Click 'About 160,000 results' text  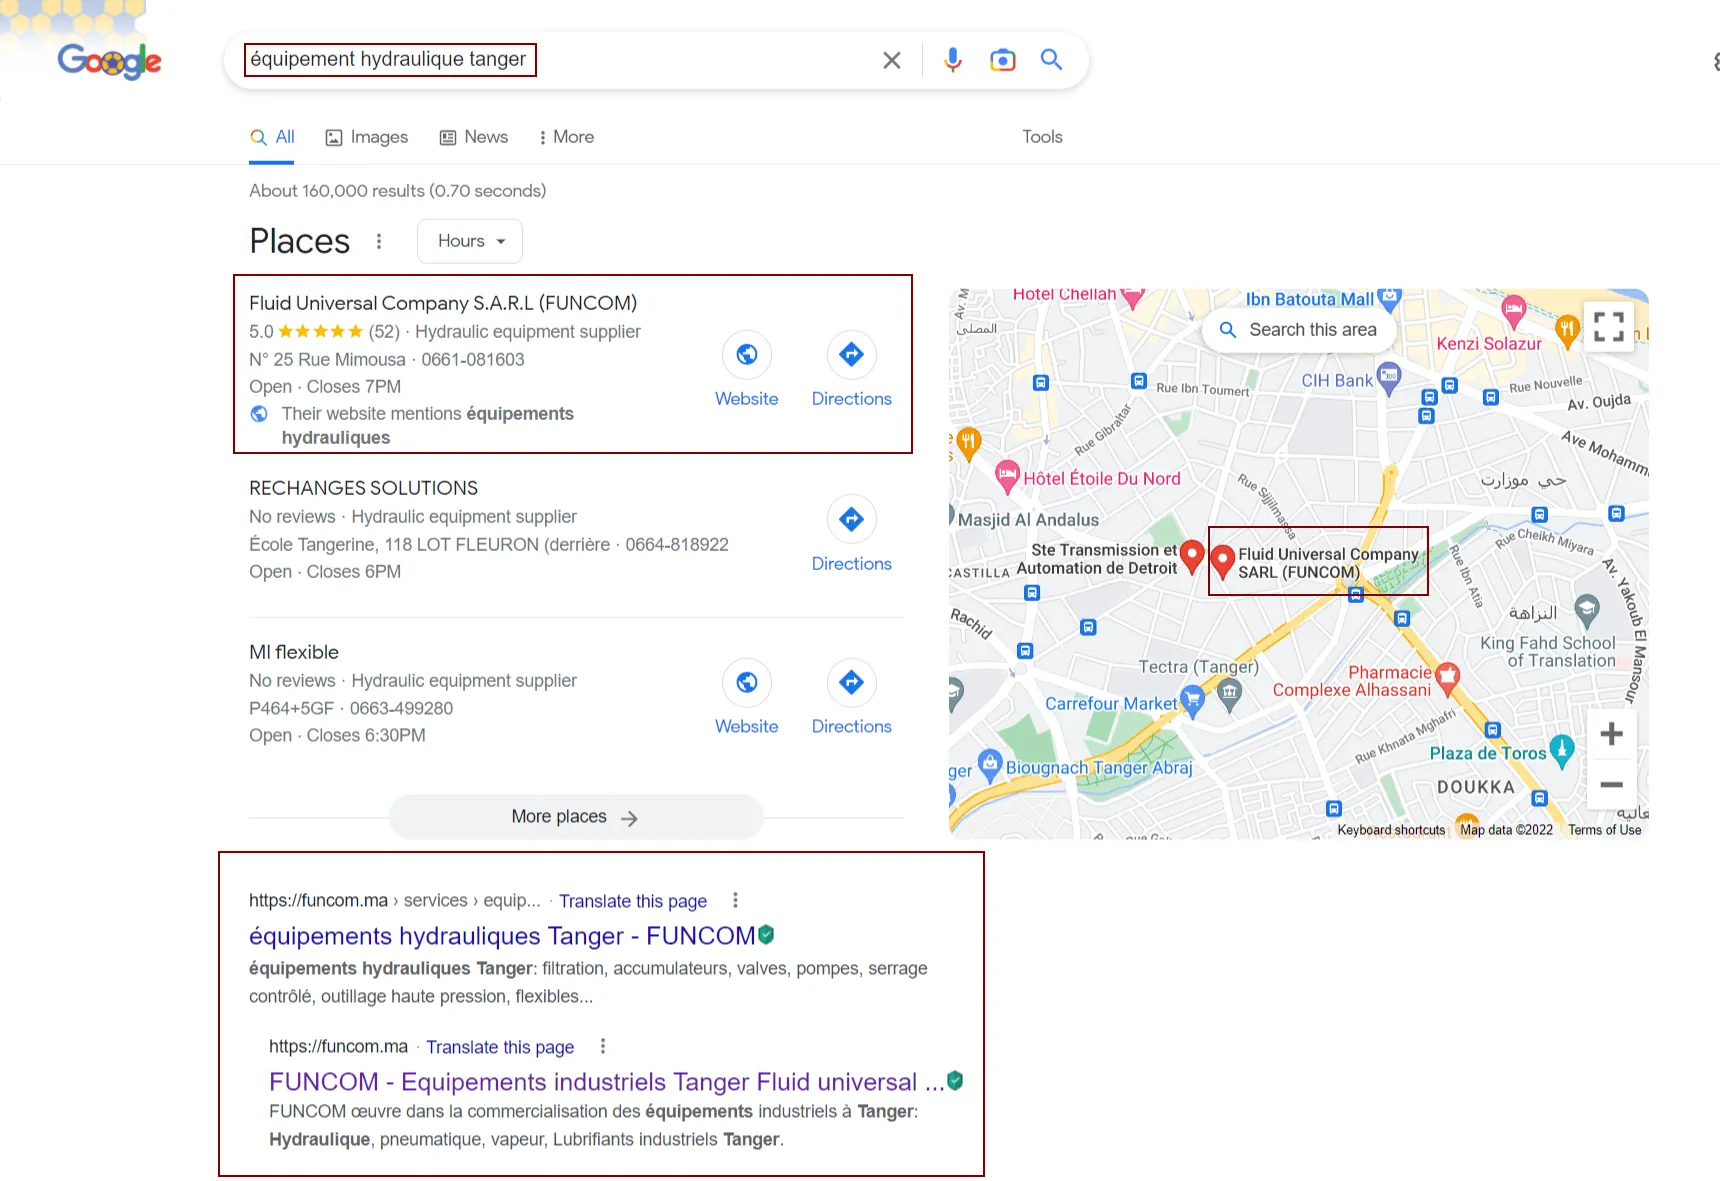(x=398, y=191)
